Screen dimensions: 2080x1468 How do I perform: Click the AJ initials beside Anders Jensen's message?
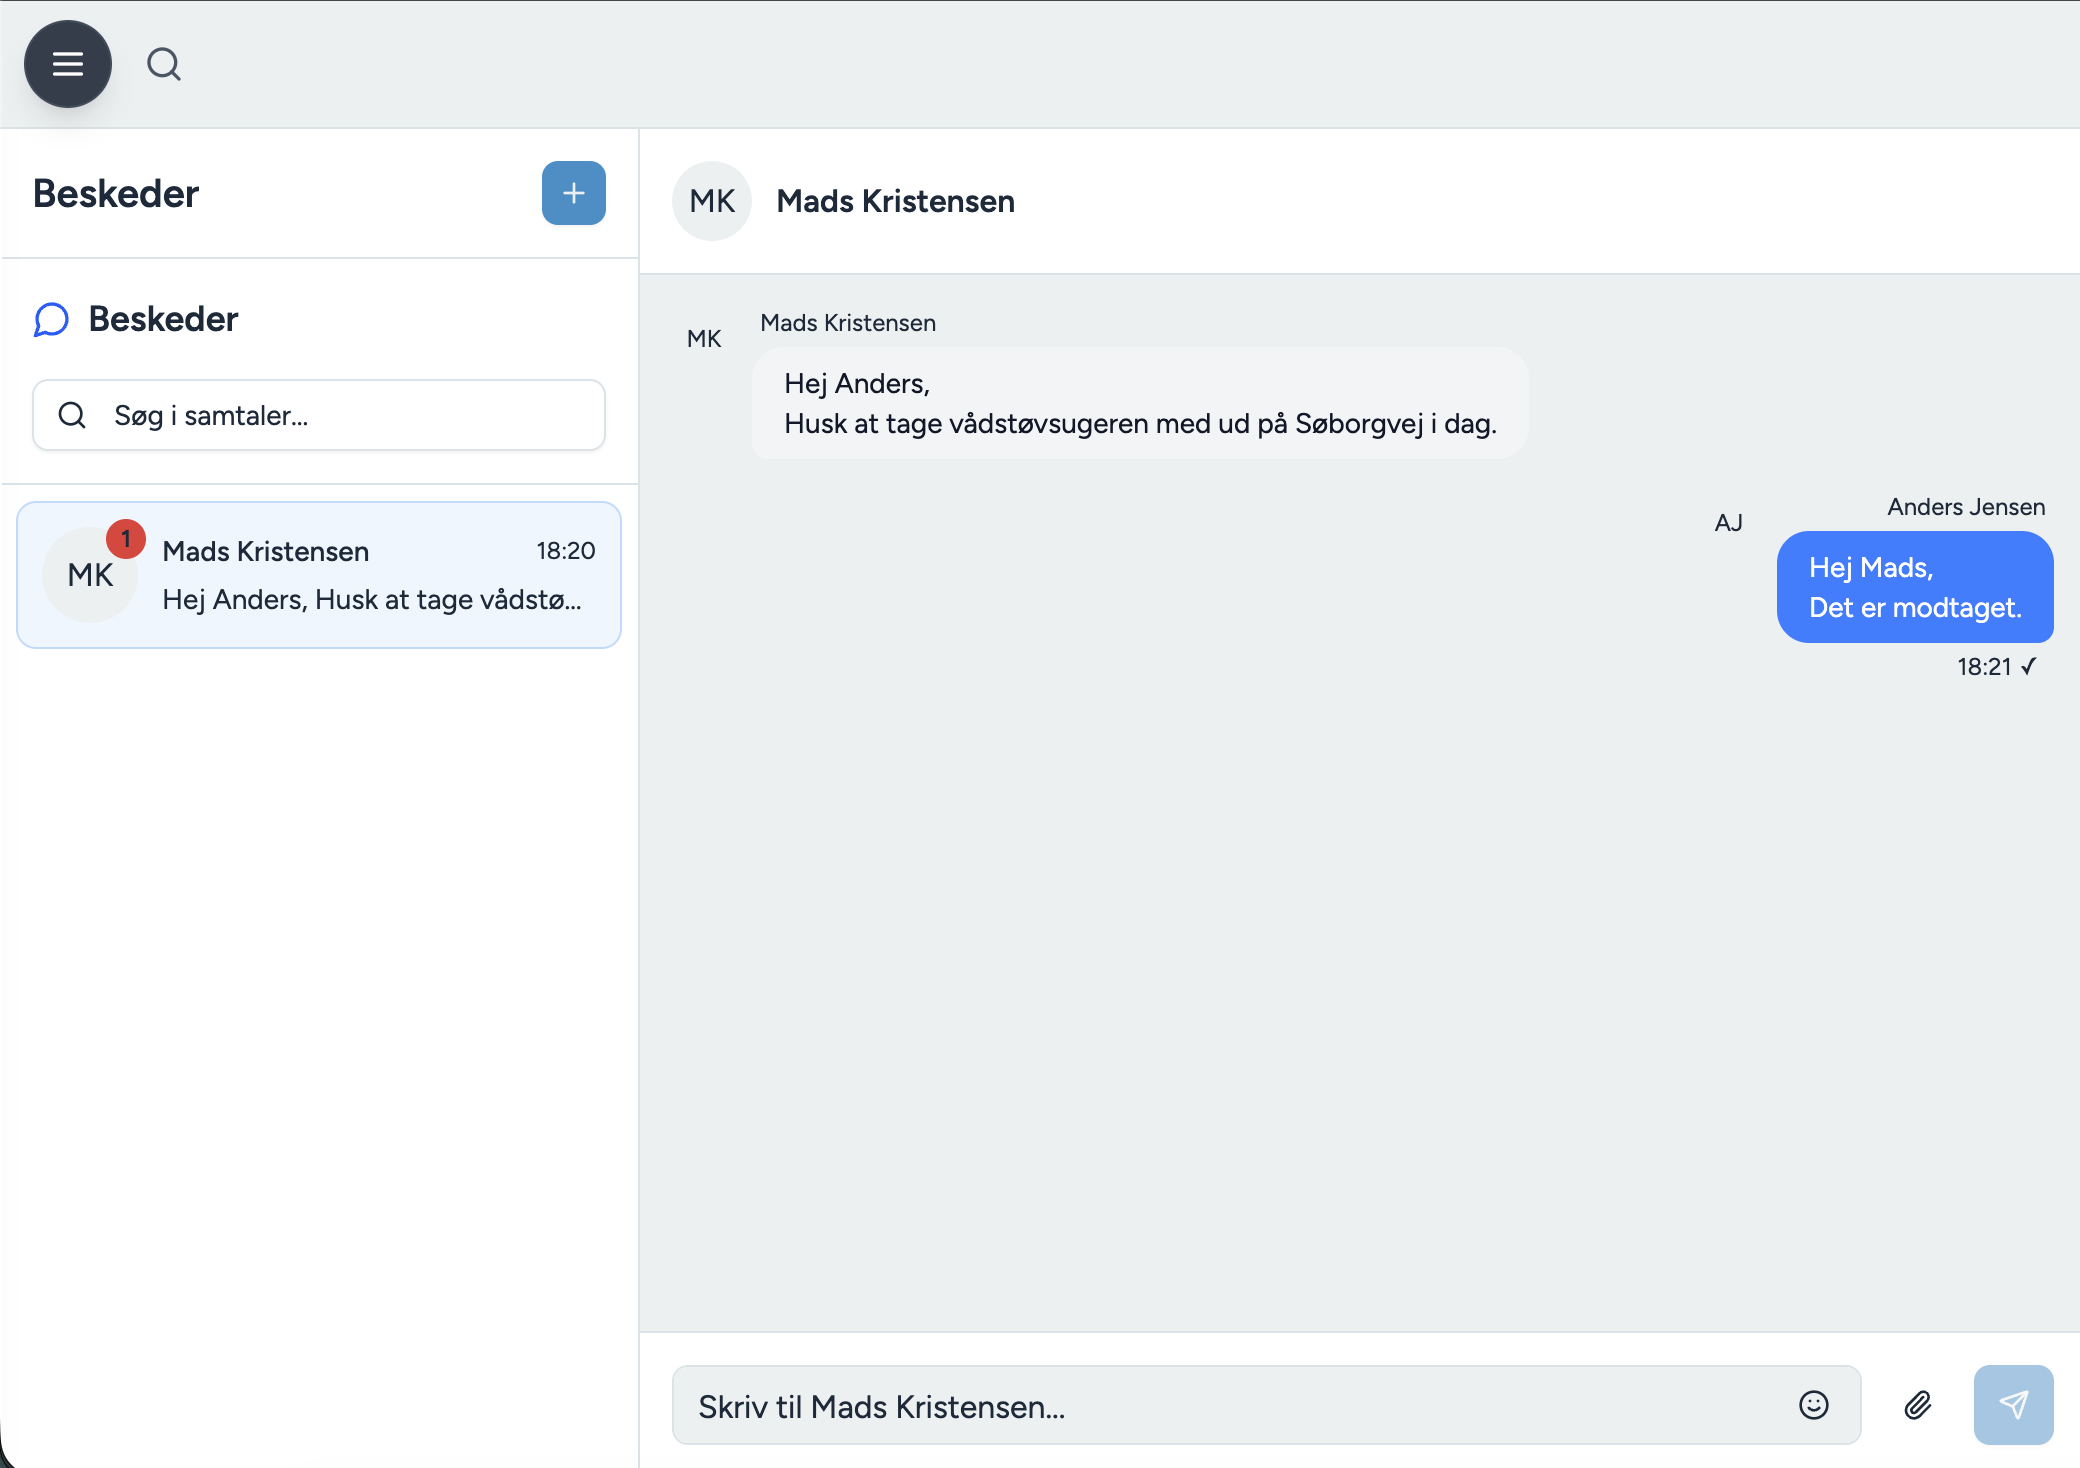pyautogui.click(x=1729, y=521)
